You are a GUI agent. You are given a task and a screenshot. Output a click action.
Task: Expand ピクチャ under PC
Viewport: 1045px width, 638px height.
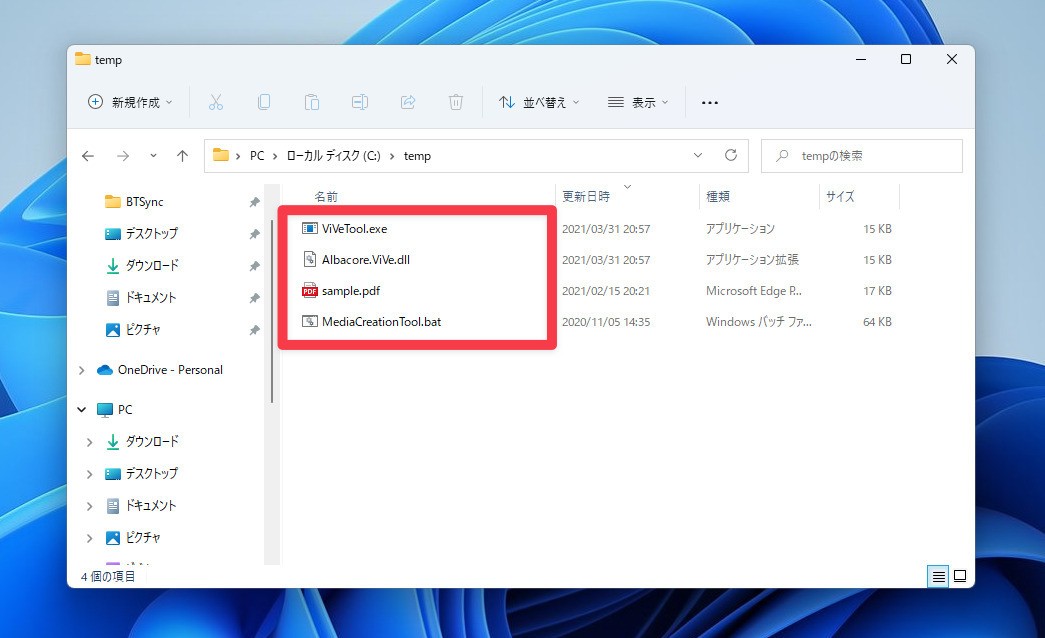pyautogui.click(x=89, y=538)
